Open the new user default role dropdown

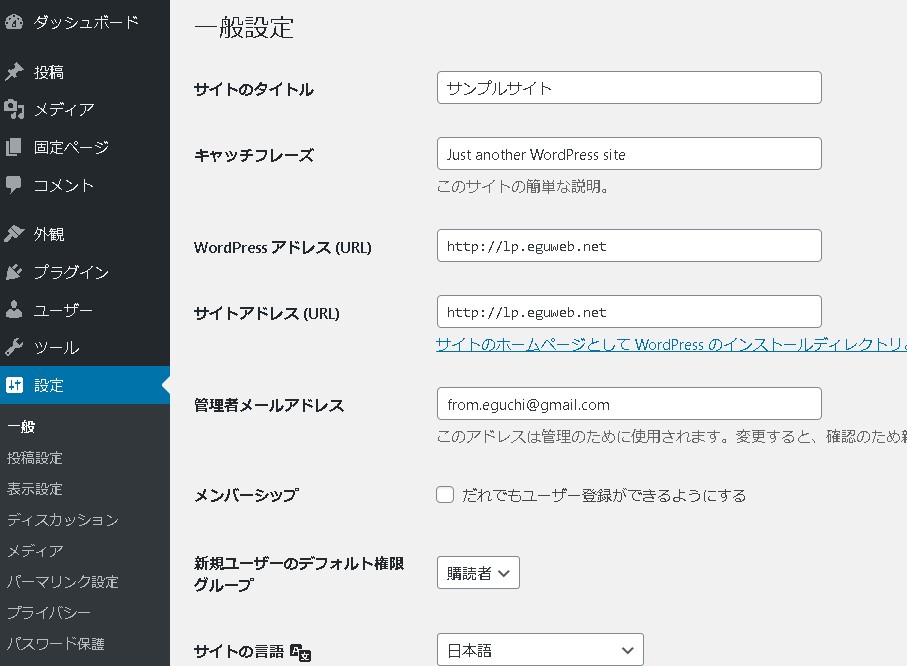478,573
